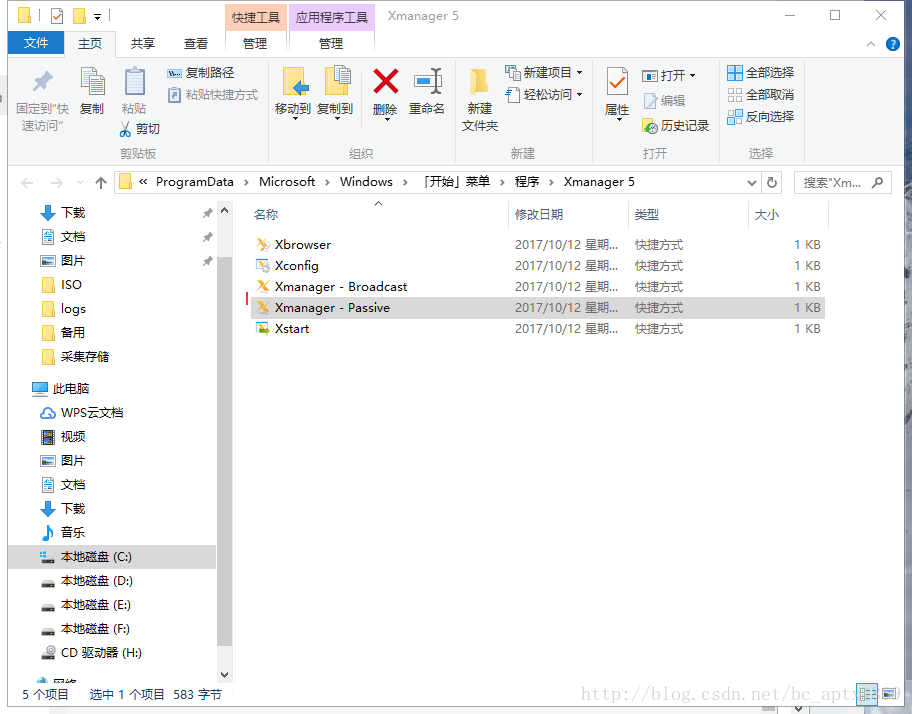Click Paste shortcut (粘贴快捷方式)
The image size is (912, 714).
(213, 95)
